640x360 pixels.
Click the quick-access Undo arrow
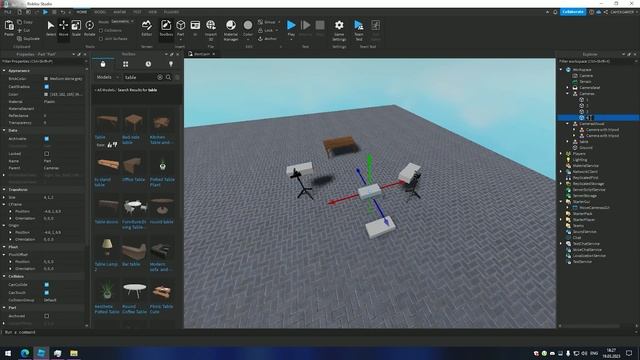click(x=63, y=12)
